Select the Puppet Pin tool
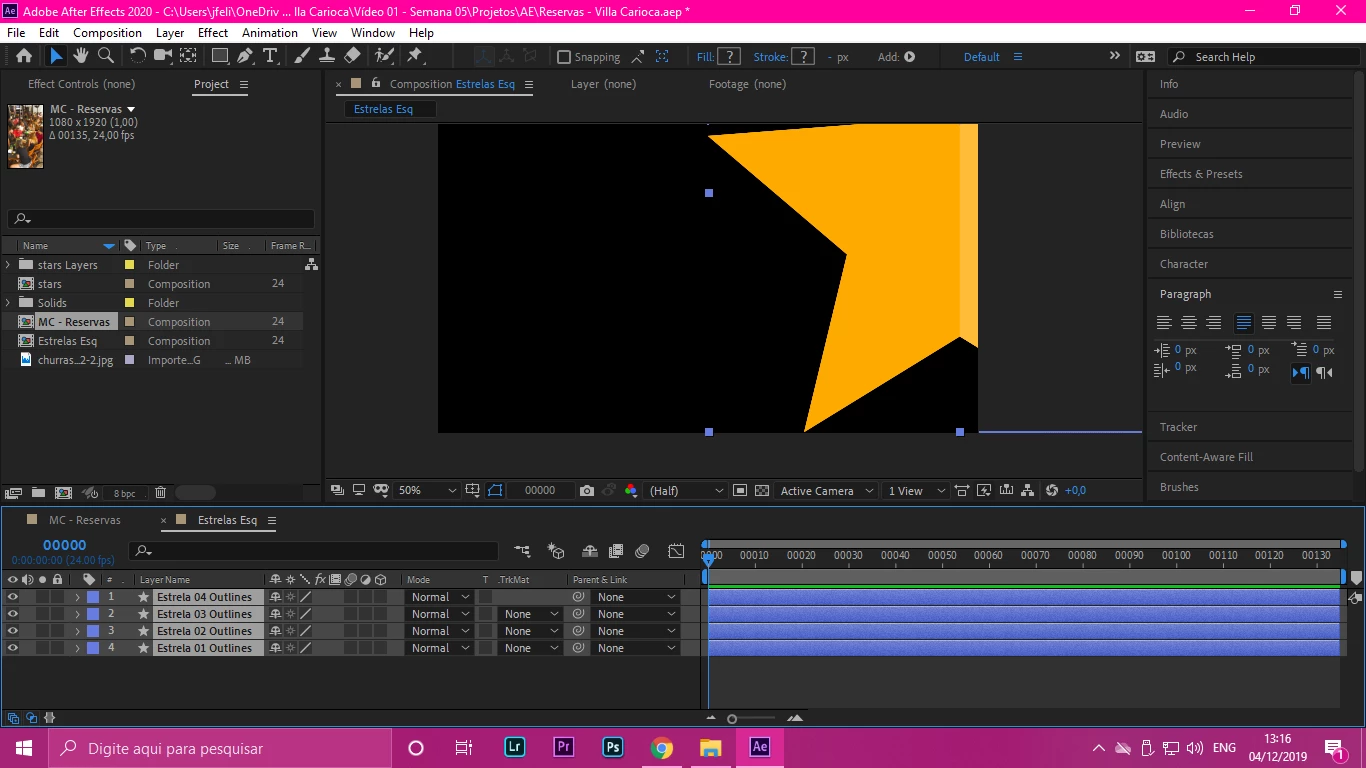 415,56
